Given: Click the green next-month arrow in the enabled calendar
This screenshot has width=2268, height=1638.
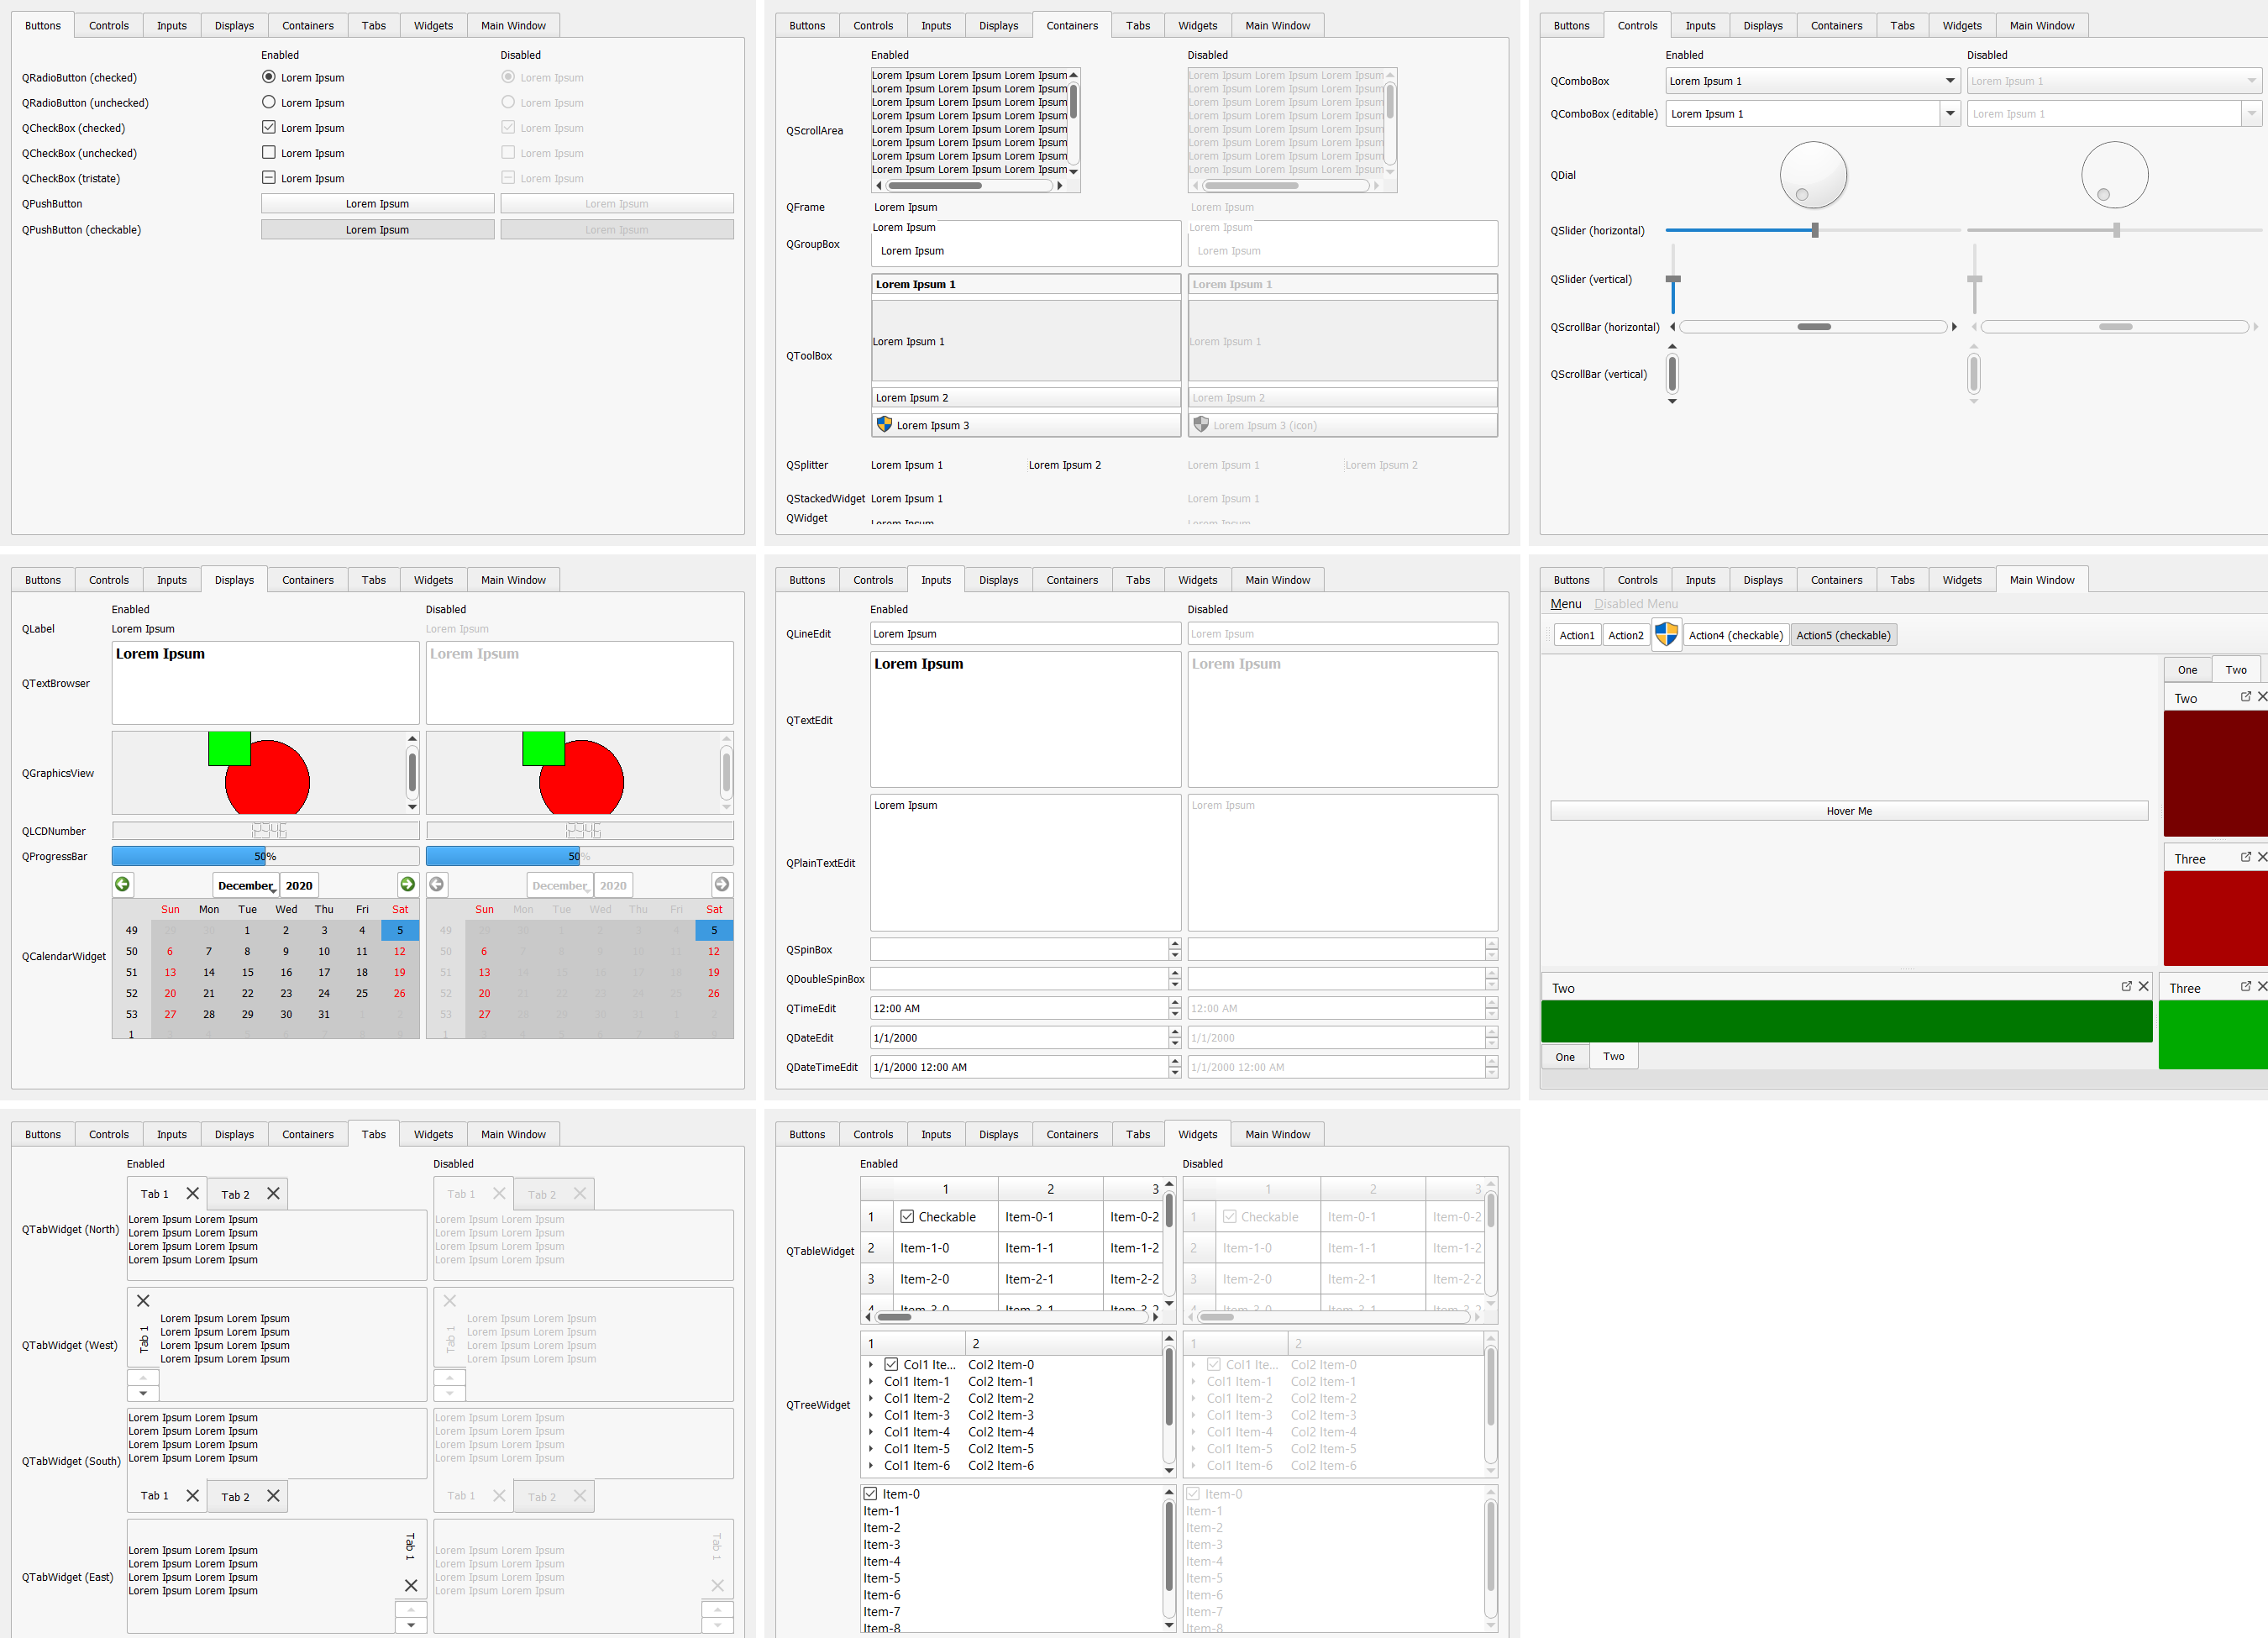Looking at the screenshot, I should tap(407, 884).
